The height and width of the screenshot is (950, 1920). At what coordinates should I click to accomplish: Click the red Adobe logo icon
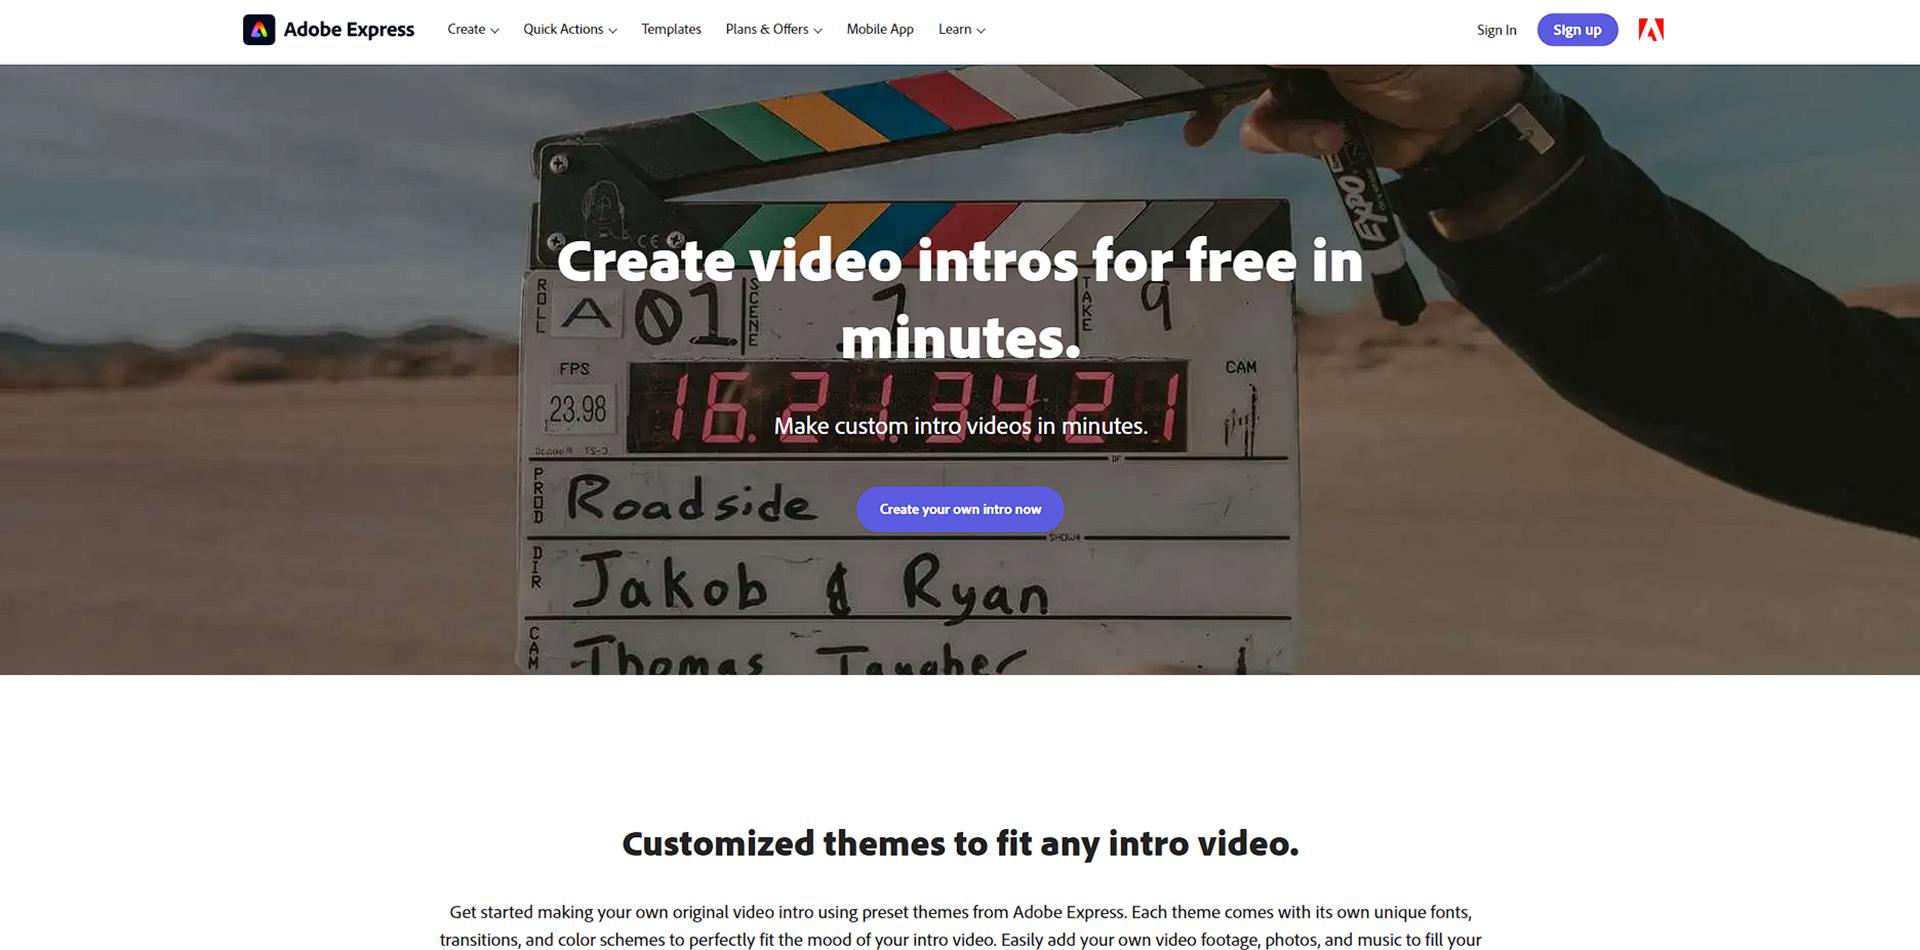[x=1651, y=30]
